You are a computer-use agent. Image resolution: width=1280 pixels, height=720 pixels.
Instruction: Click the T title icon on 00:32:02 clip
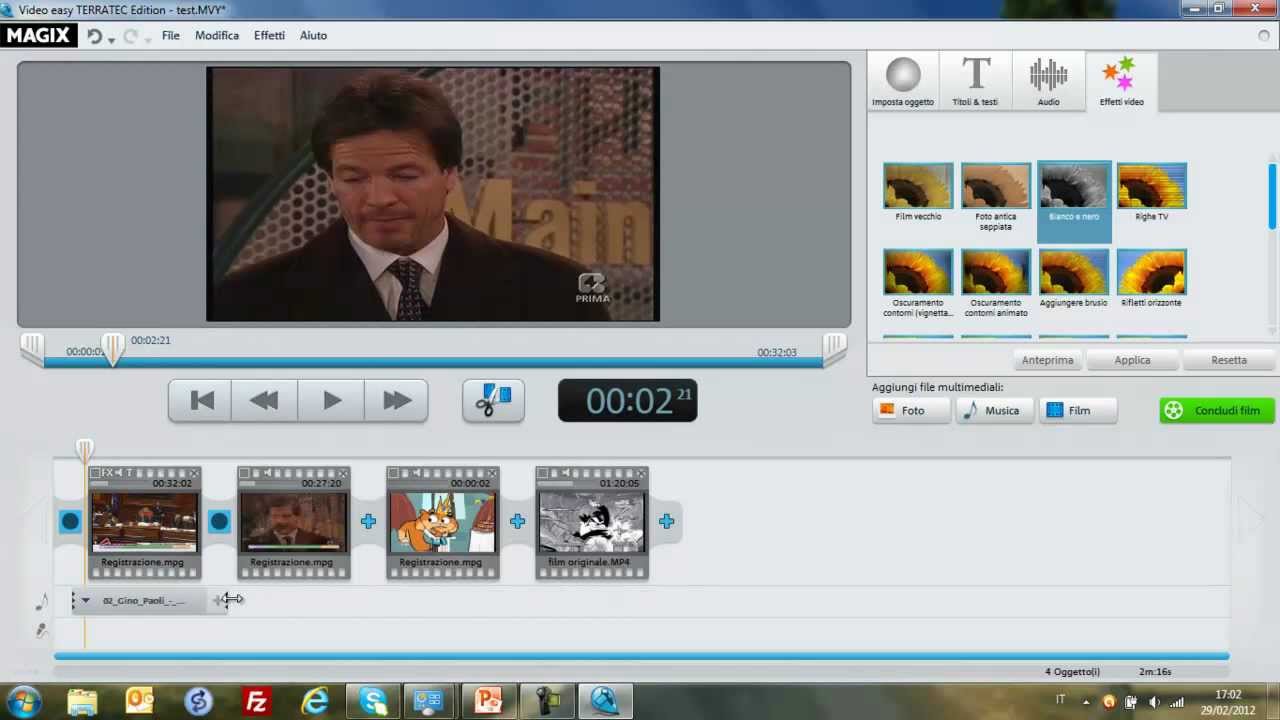(x=128, y=473)
